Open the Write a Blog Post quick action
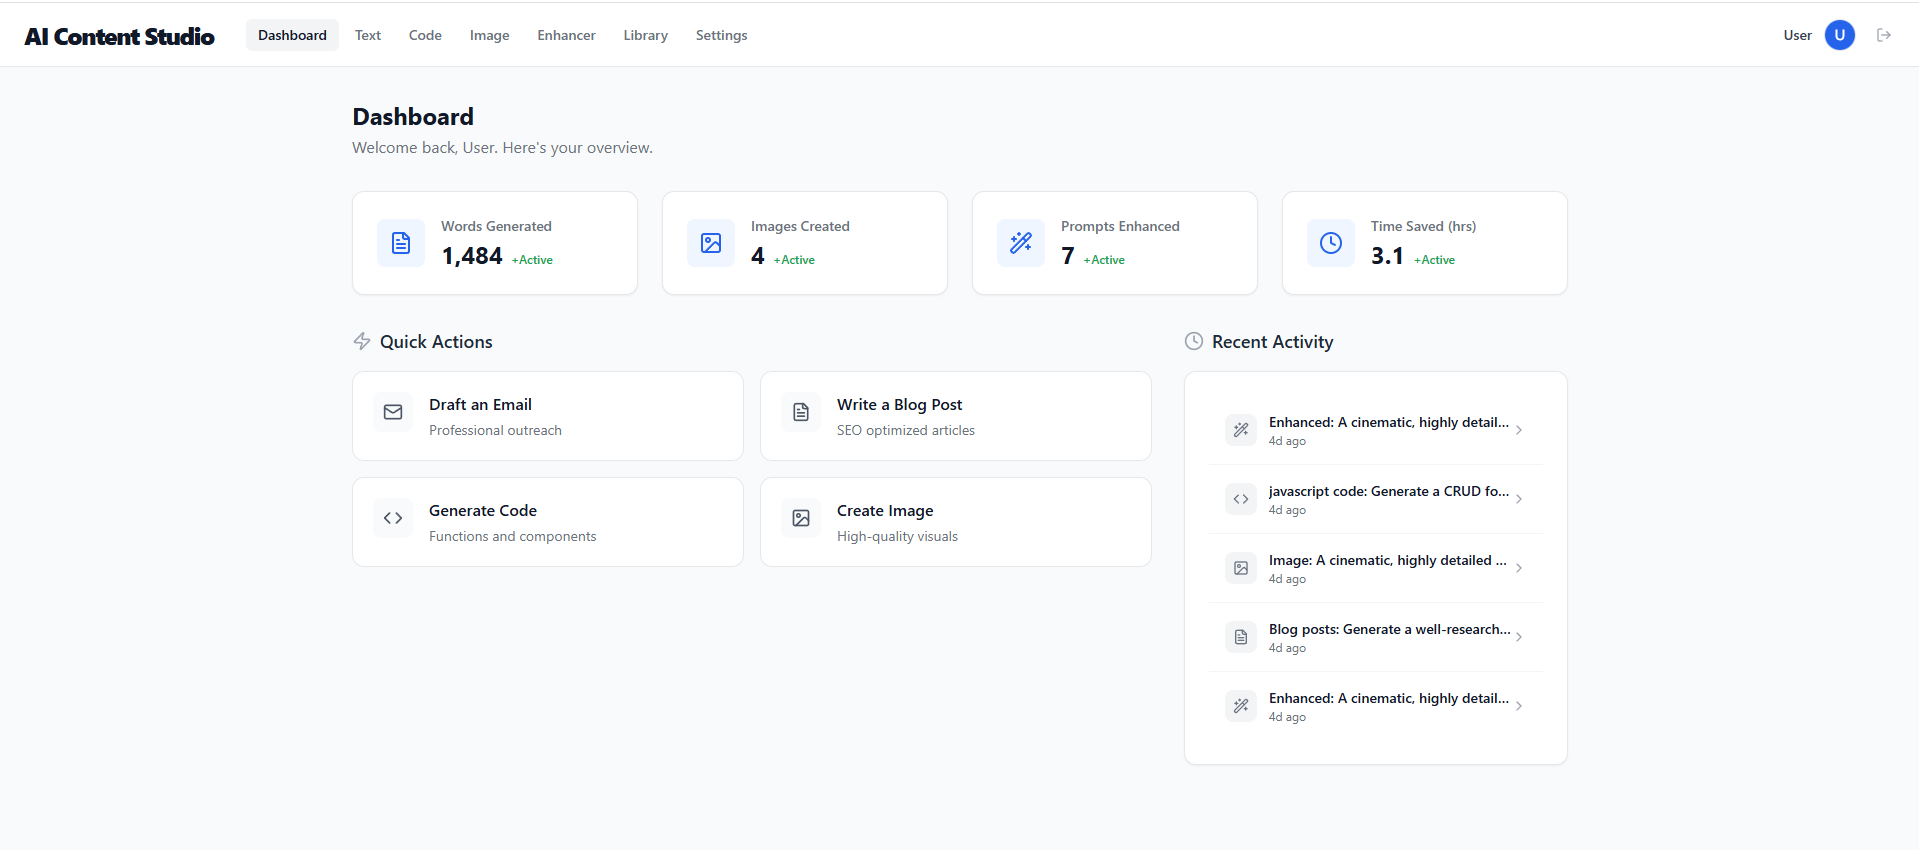Viewport: 1919px width, 850px height. click(x=956, y=416)
